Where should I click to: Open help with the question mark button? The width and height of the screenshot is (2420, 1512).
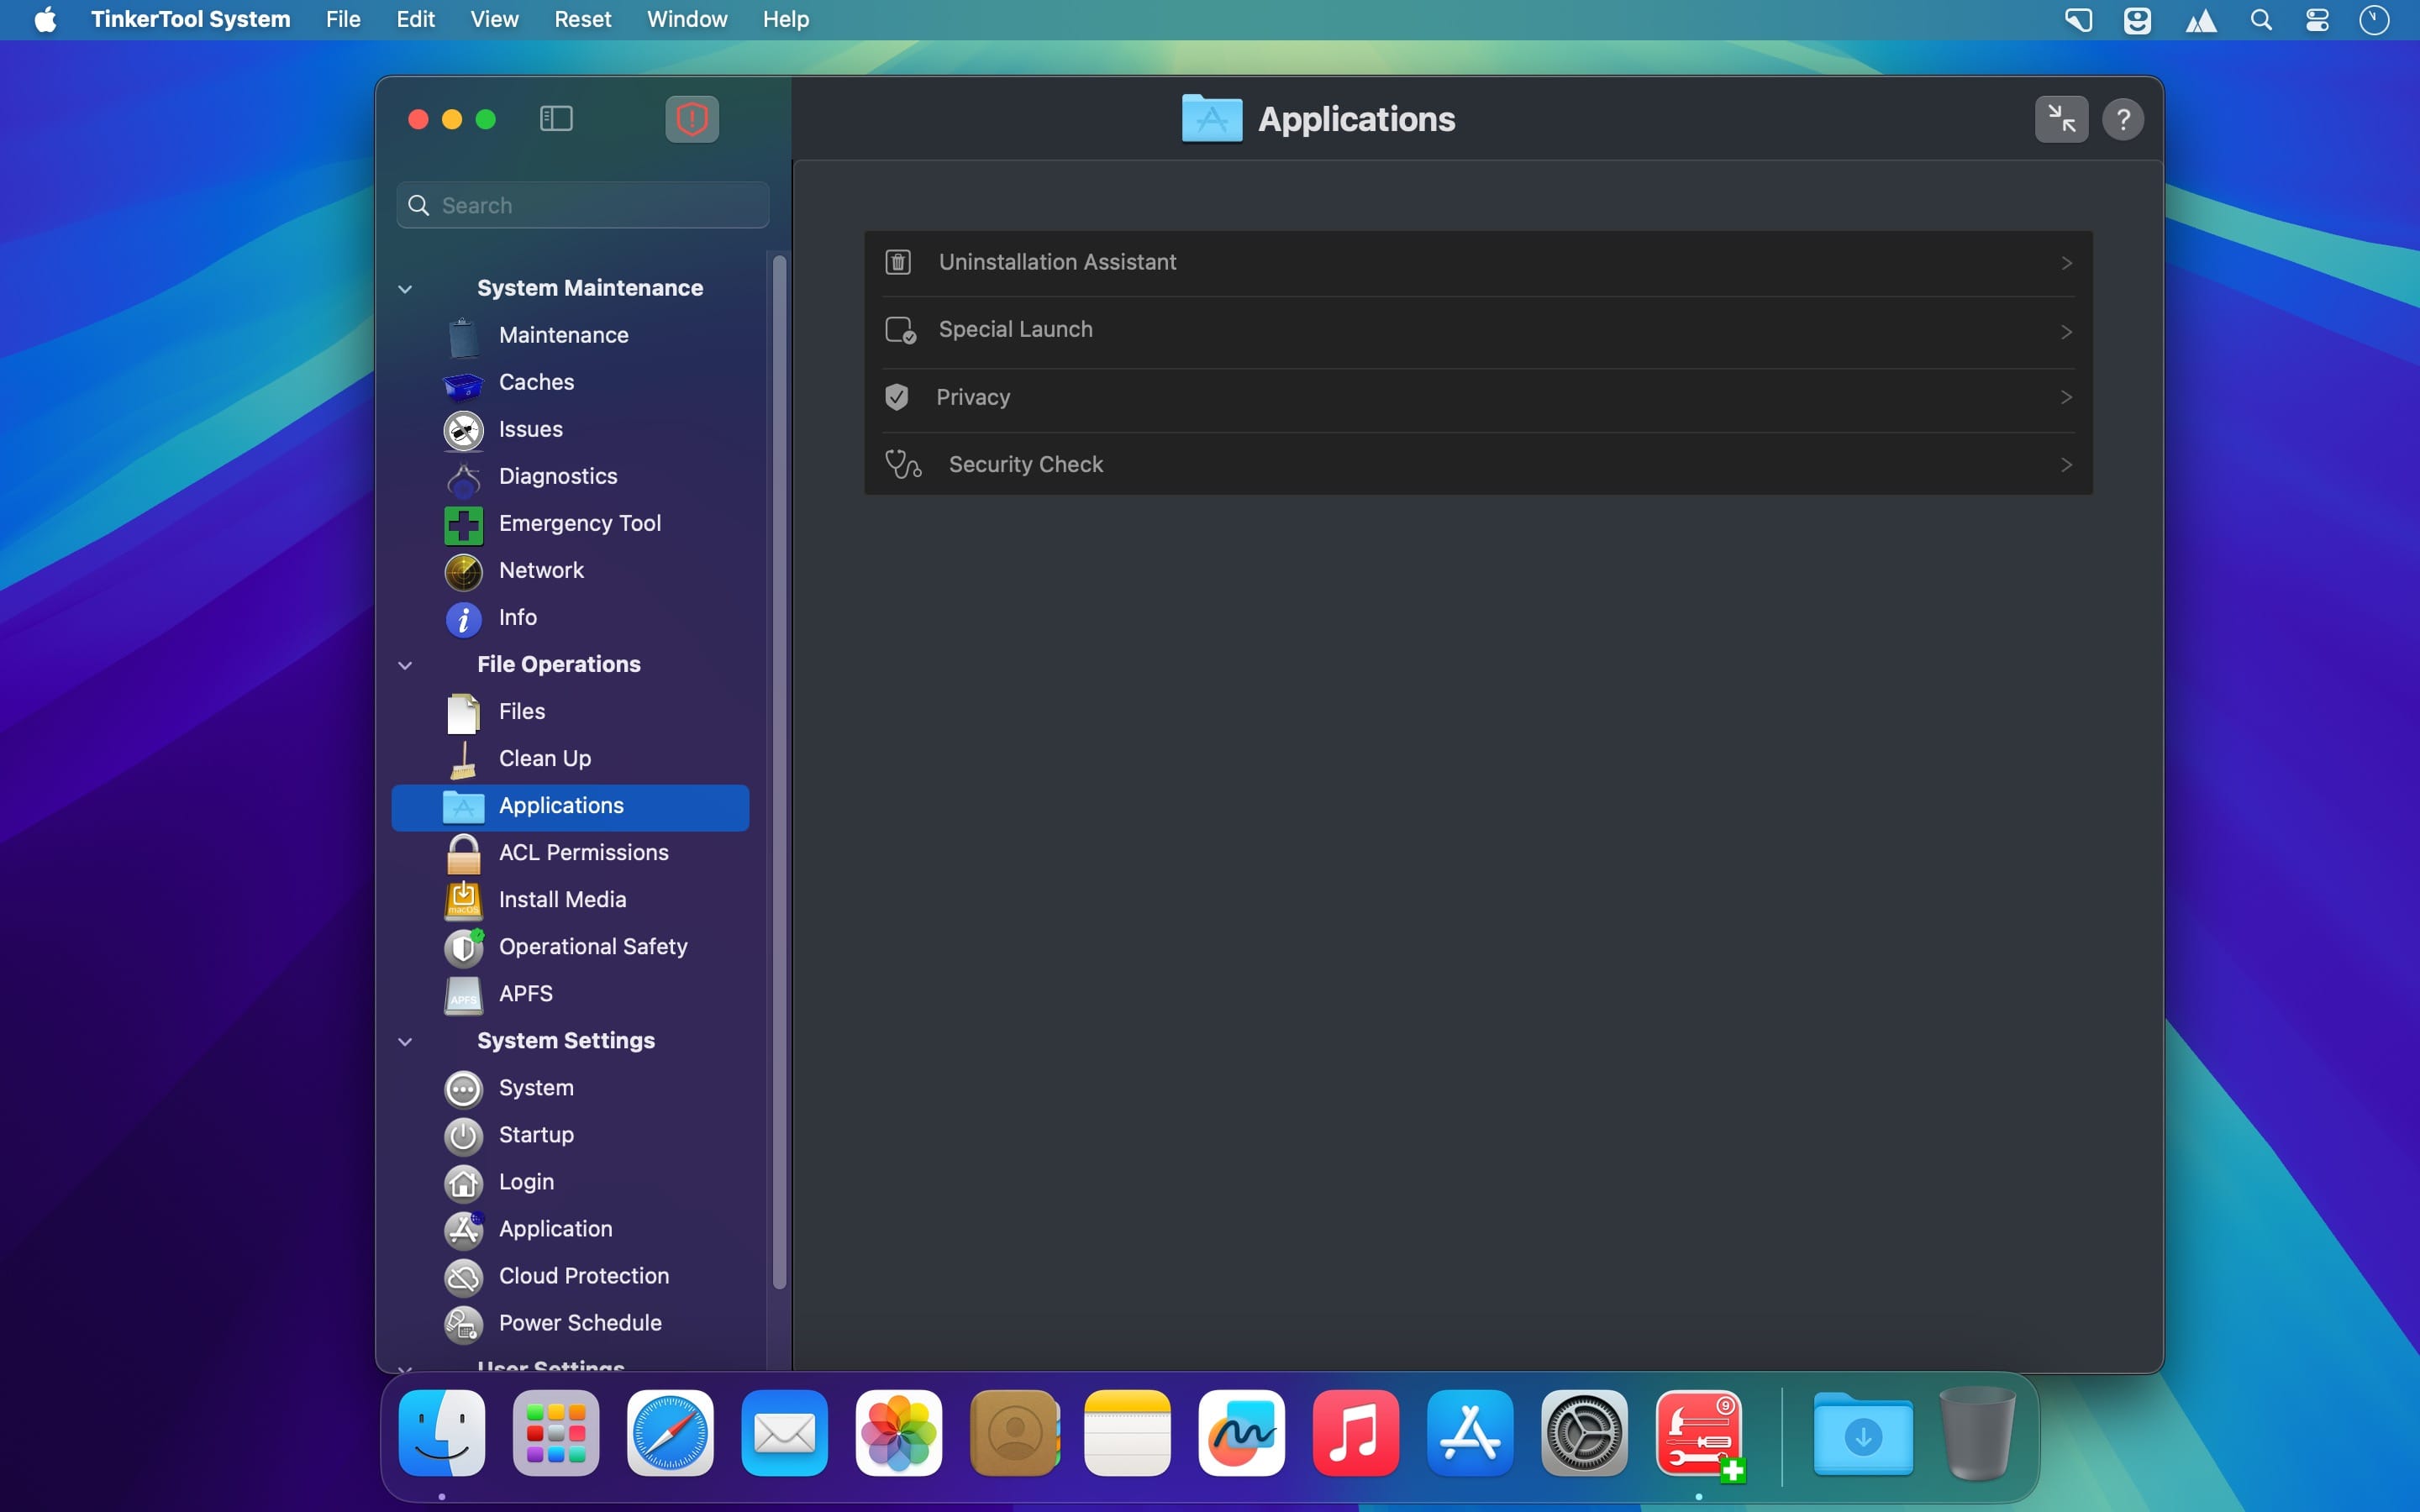pos(2122,119)
